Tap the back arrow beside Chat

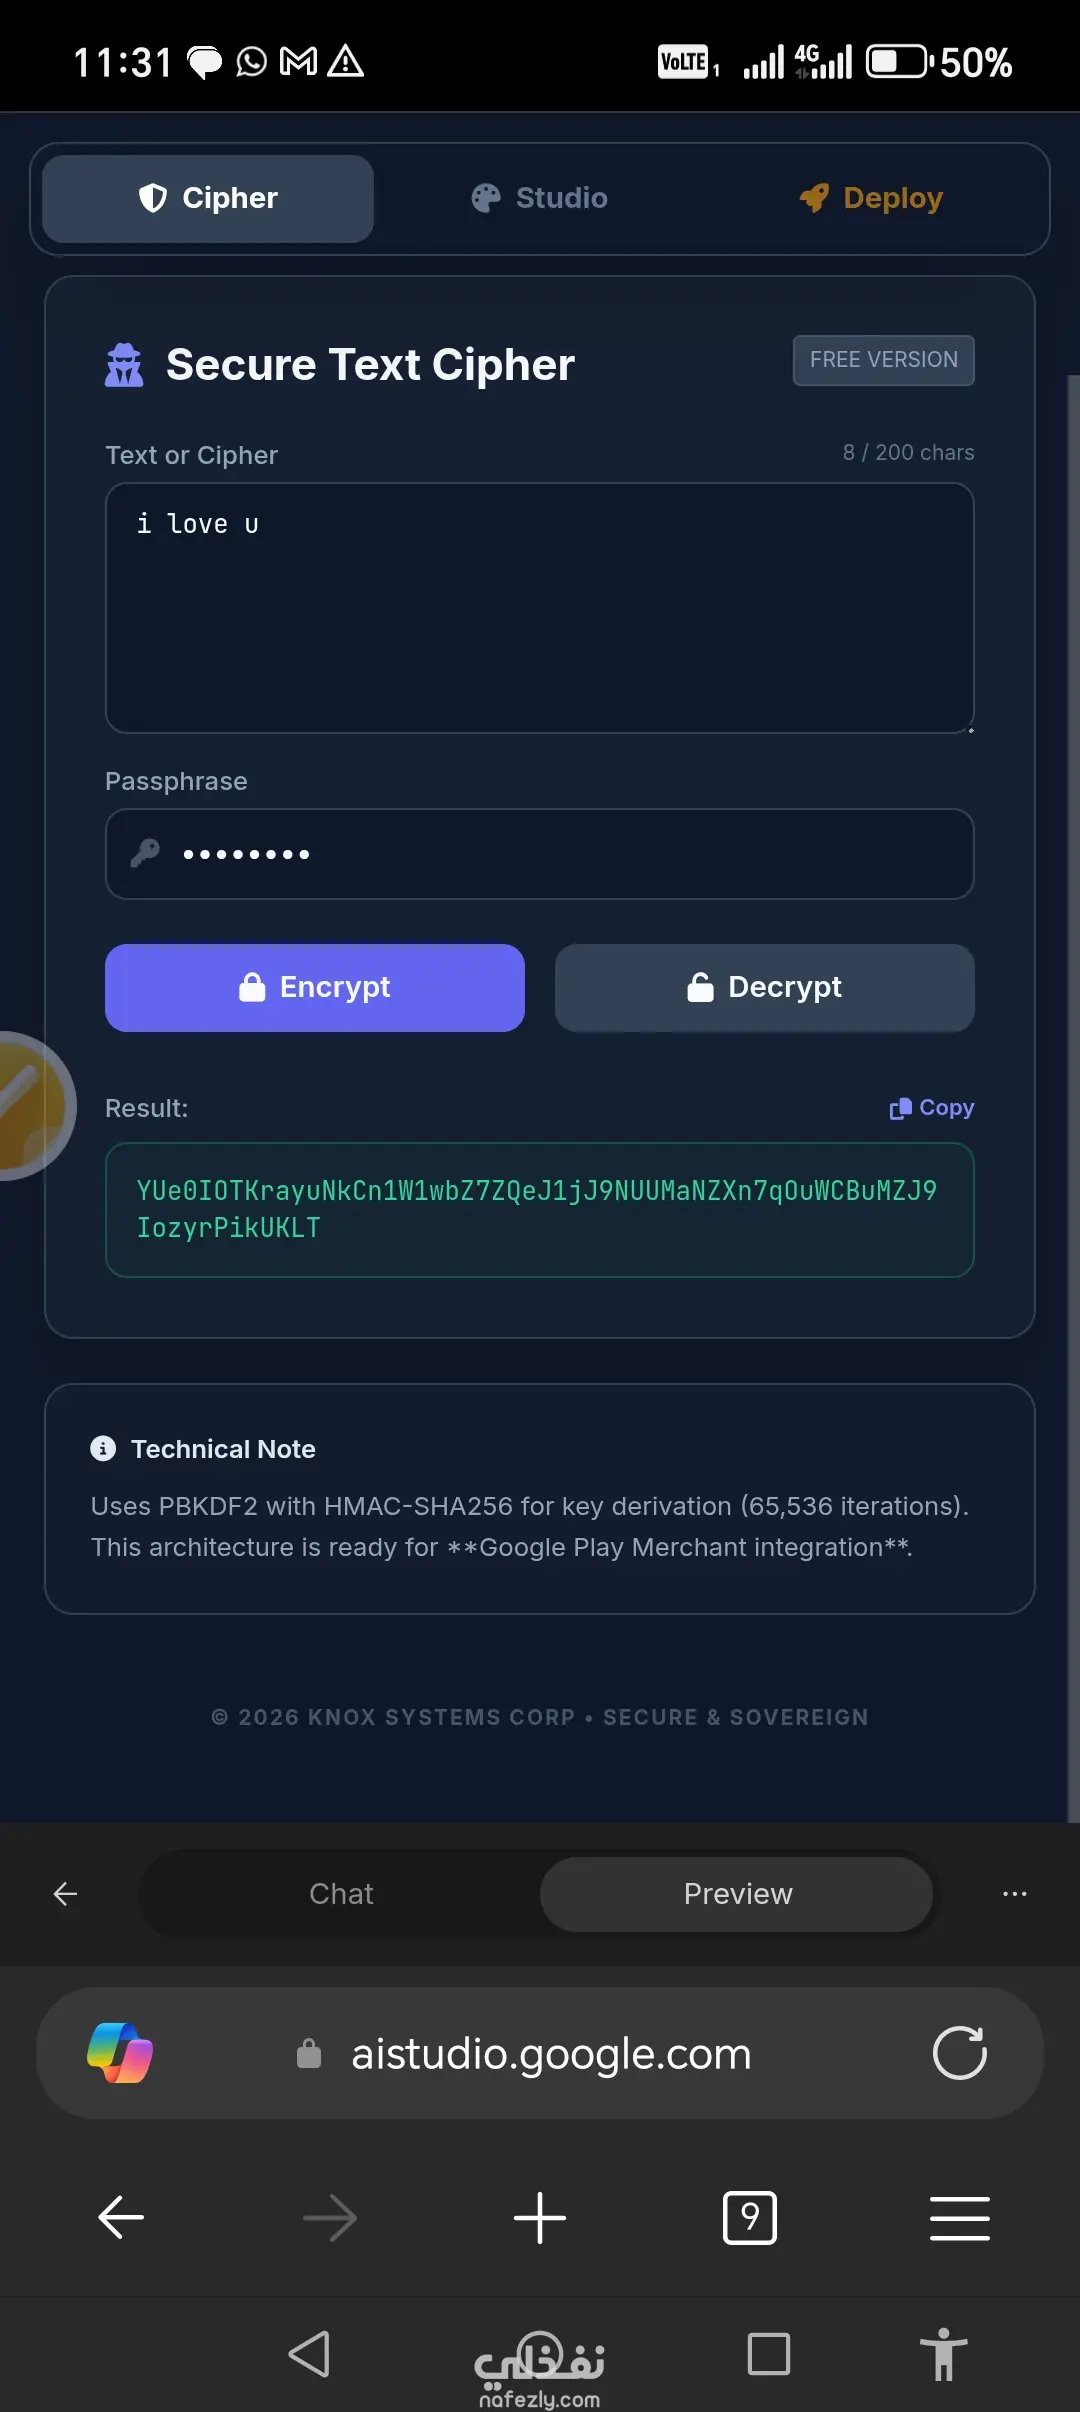point(66,1894)
